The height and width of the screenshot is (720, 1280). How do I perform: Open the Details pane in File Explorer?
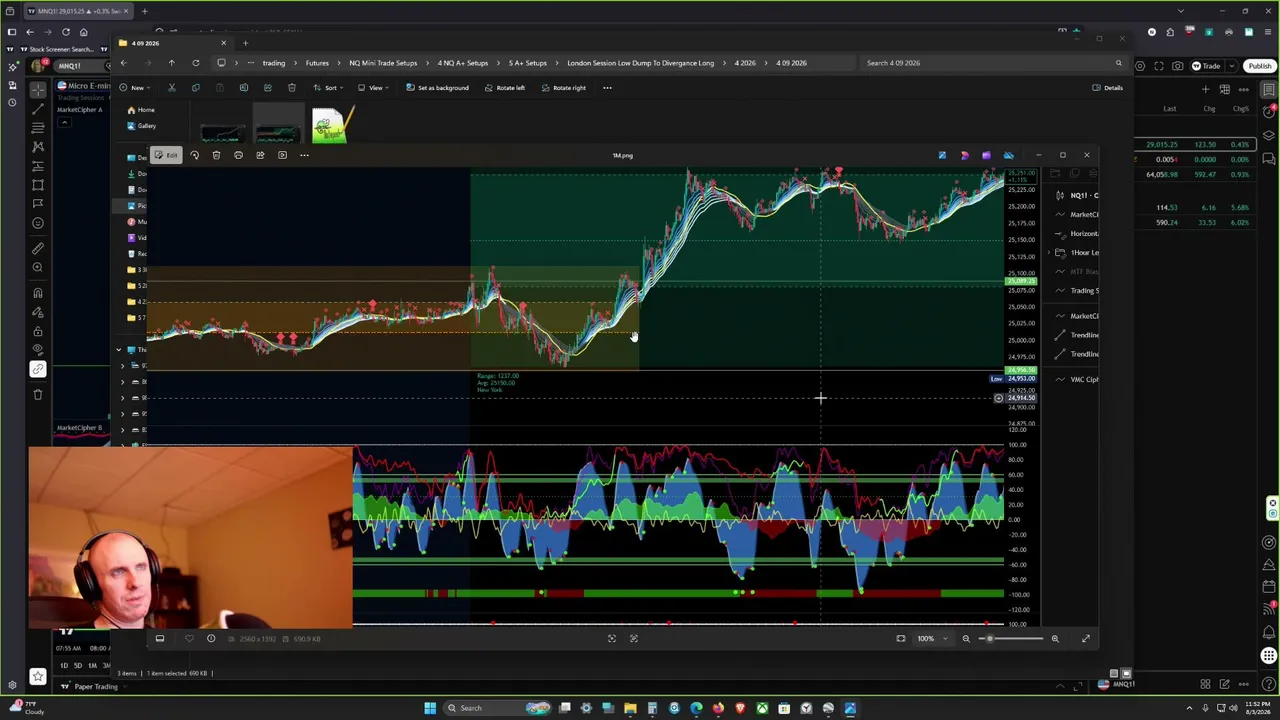(1108, 88)
